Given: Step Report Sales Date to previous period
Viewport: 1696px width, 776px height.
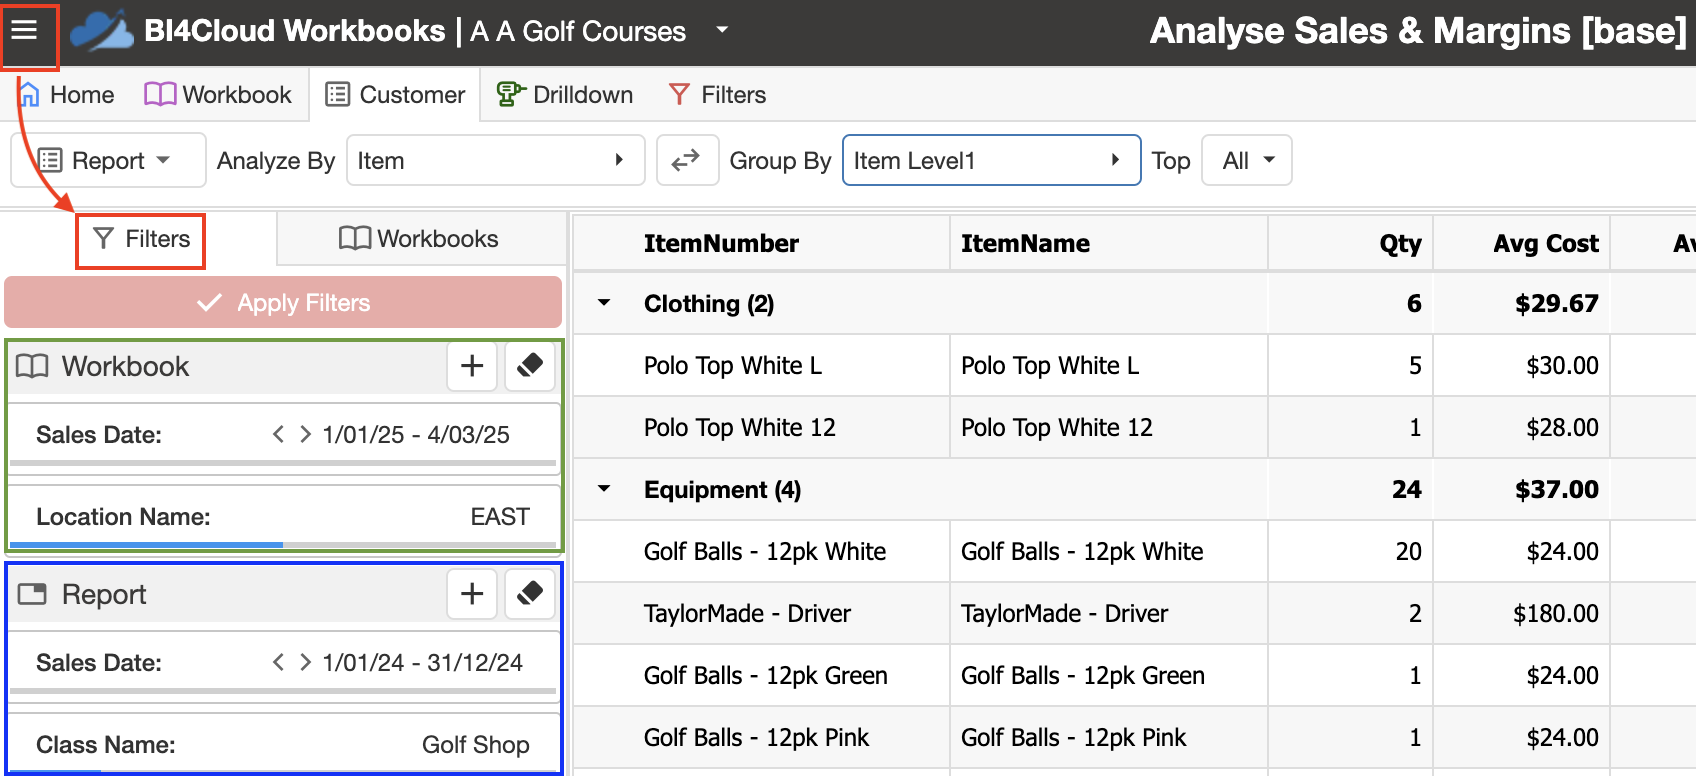Looking at the screenshot, I should [x=278, y=662].
